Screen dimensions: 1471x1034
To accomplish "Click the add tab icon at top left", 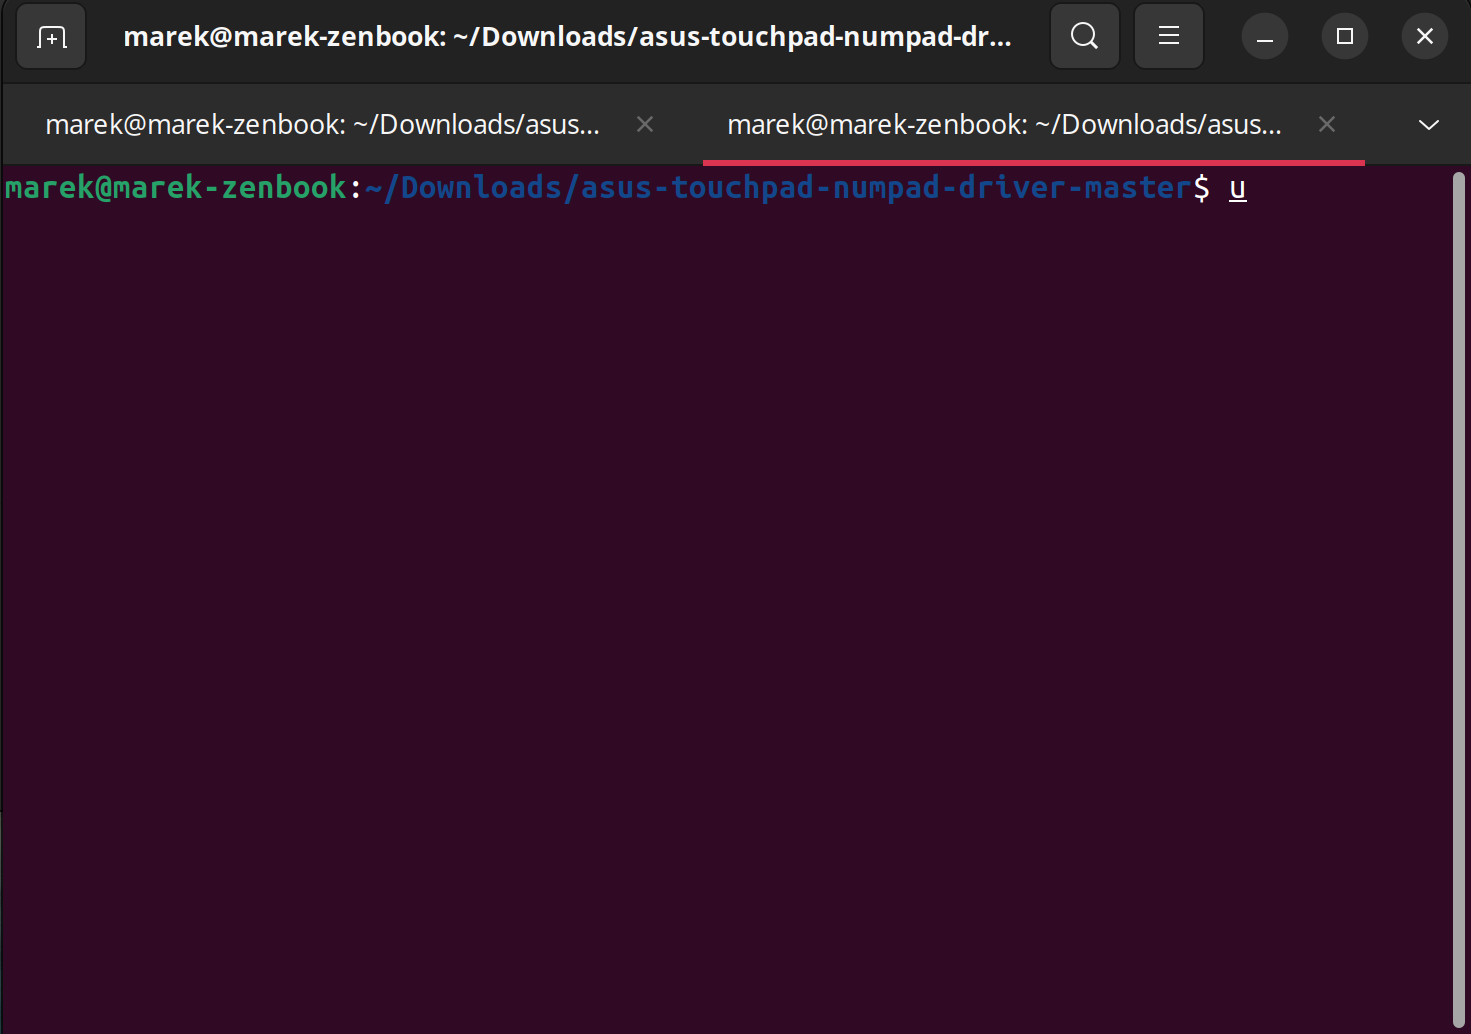I will tap(50, 36).
